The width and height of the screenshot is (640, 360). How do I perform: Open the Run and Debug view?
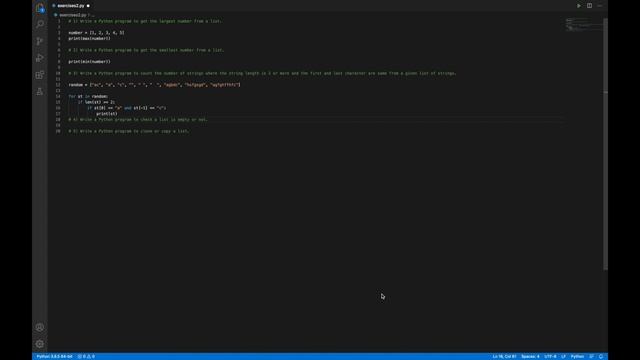pyautogui.click(x=40, y=58)
